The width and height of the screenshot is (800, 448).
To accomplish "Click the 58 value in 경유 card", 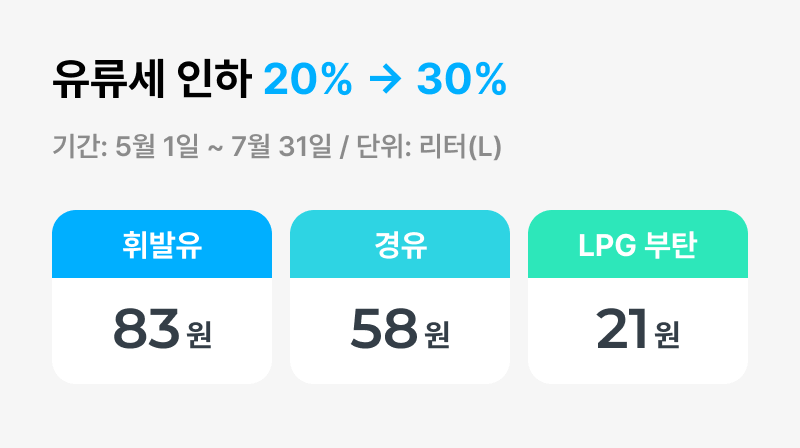I will (x=384, y=329).
